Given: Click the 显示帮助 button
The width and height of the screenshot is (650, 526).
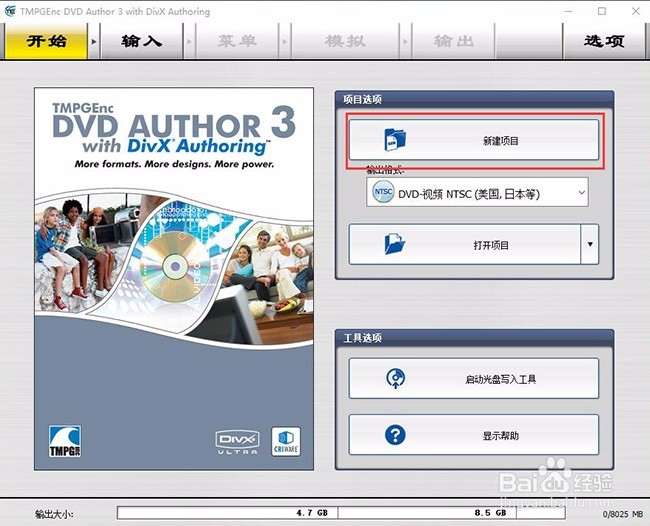Looking at the screenshot, I should point(474,435).
